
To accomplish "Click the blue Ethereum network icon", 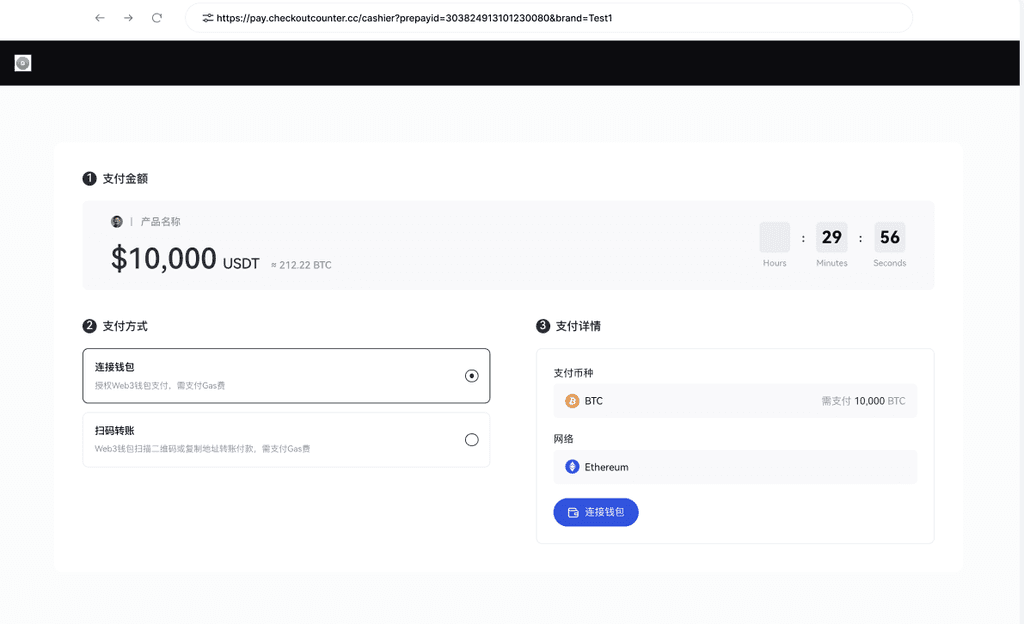I will pos(572,467).
